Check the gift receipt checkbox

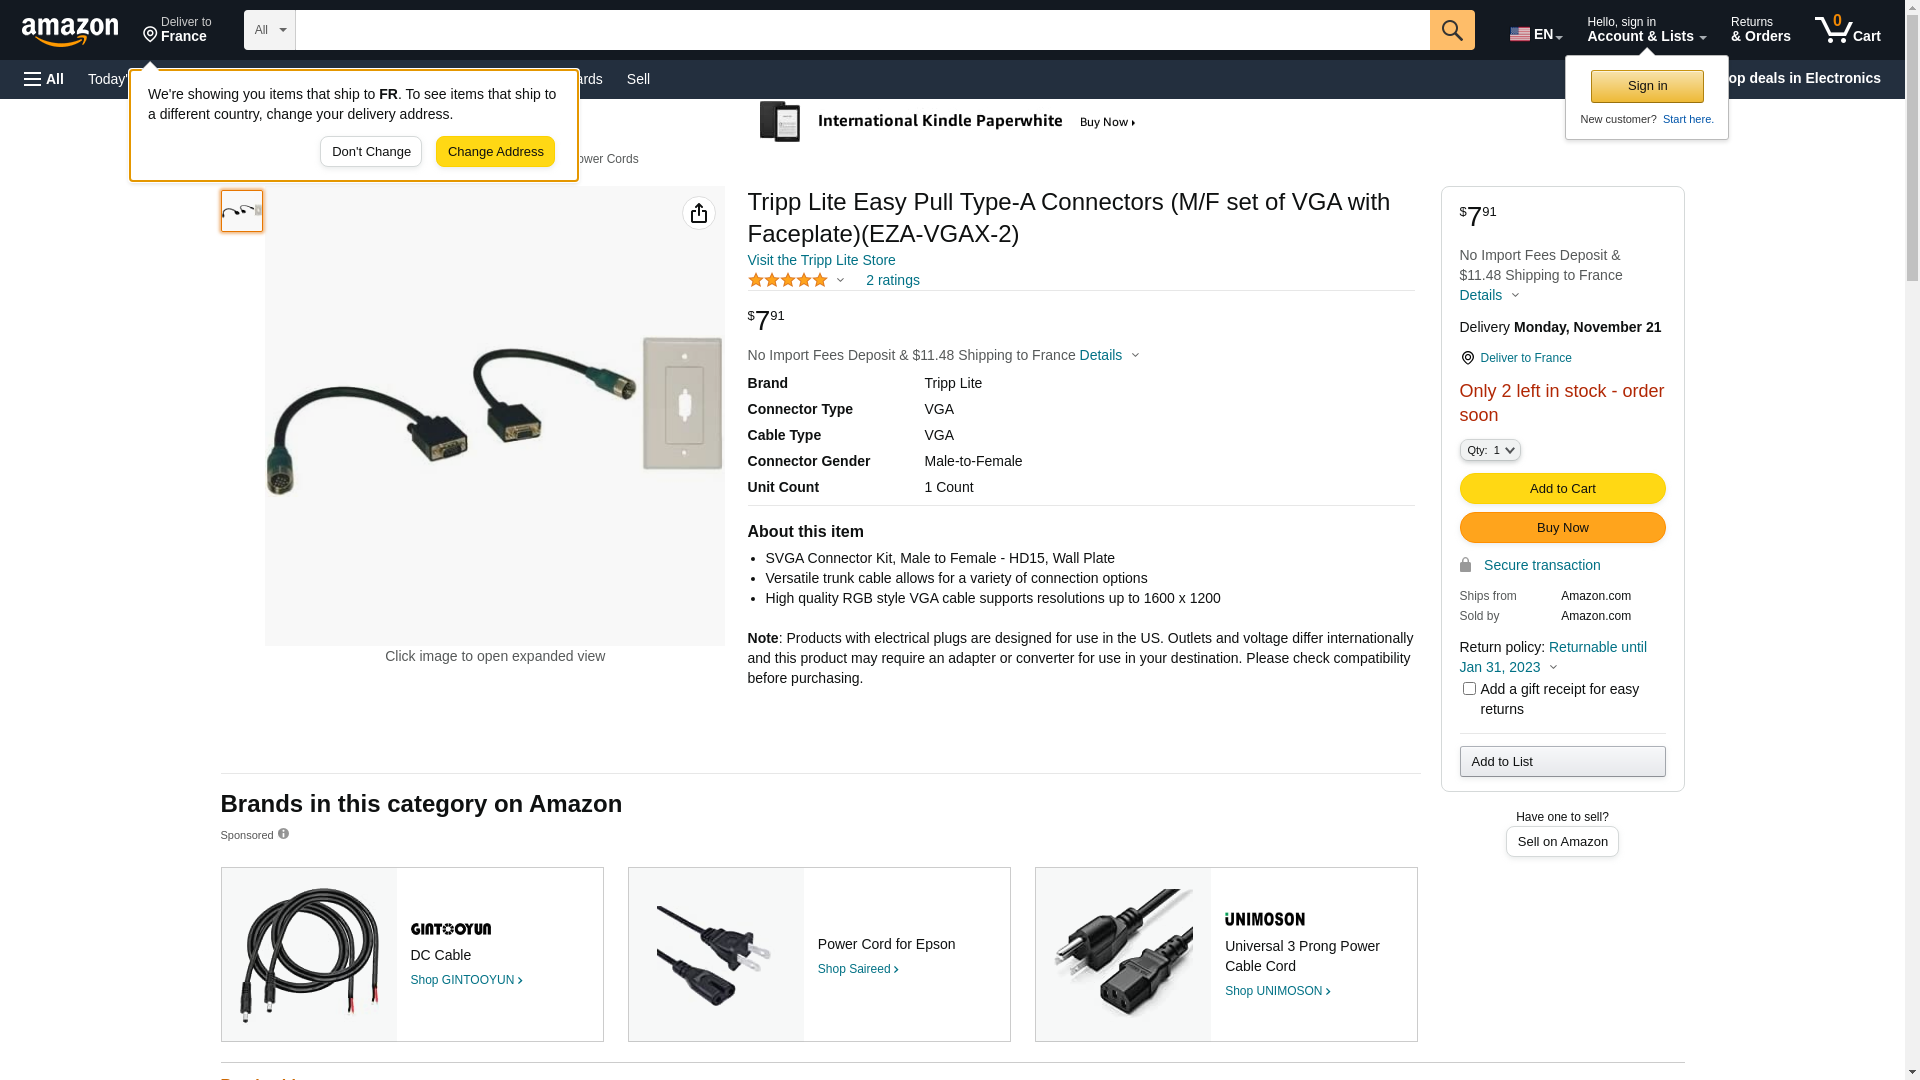pyautogui.click(x=1469, y=689)
